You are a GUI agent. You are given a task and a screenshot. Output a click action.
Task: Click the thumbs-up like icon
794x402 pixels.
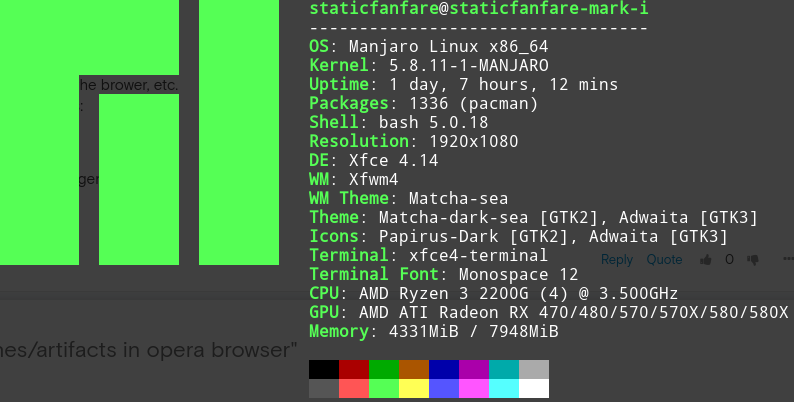tap(705, 260)
